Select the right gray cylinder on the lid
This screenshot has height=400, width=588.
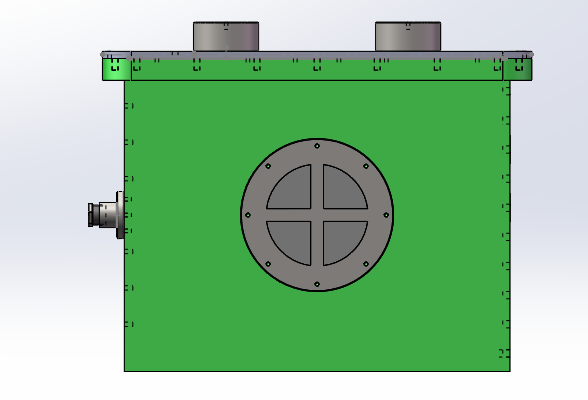408,36
